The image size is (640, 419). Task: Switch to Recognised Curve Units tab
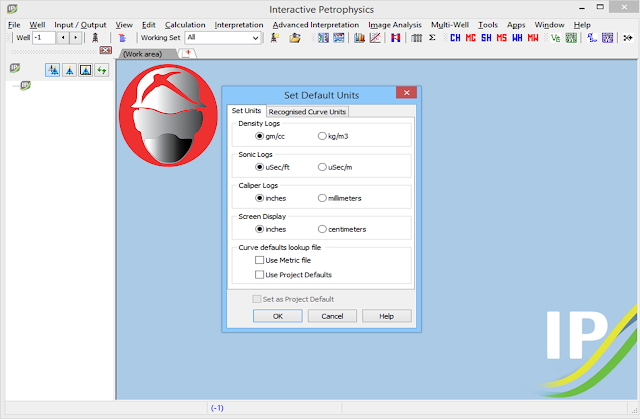tap(307, 112)
